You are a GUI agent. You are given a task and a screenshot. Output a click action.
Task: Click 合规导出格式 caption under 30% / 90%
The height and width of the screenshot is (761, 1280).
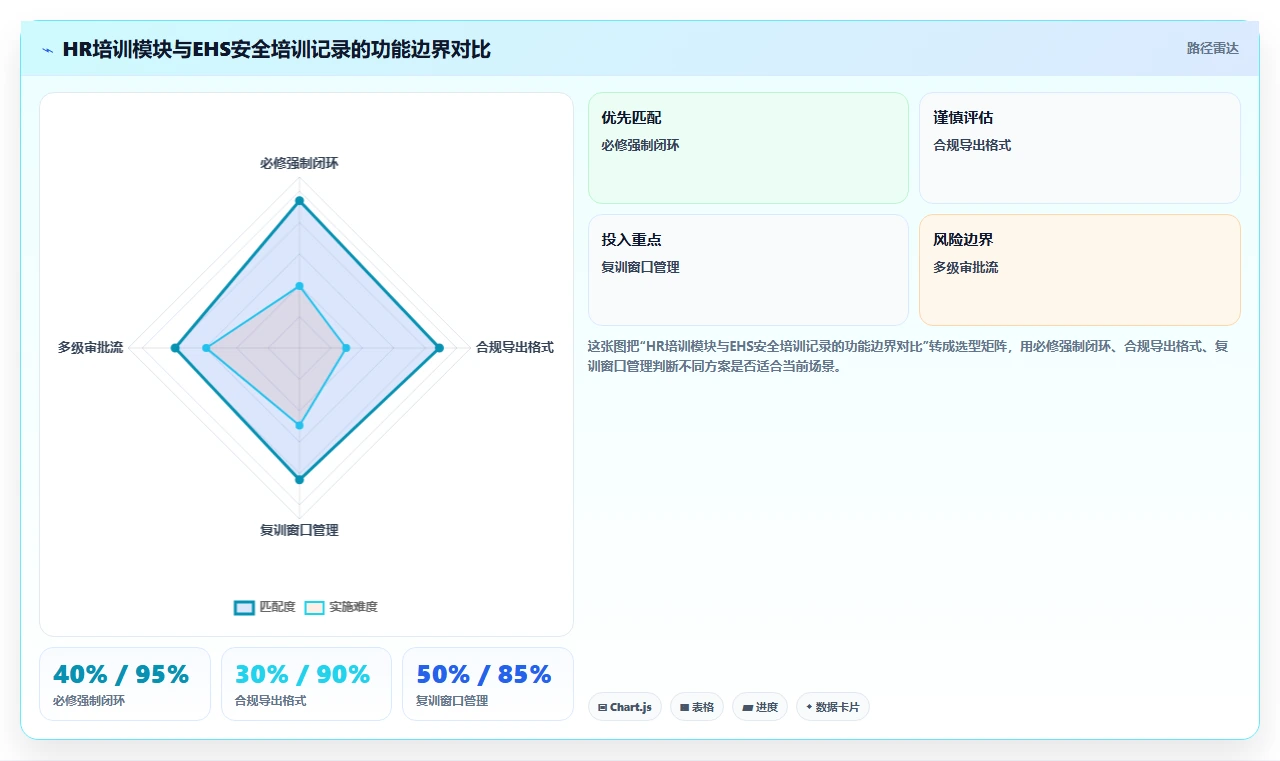270,701
